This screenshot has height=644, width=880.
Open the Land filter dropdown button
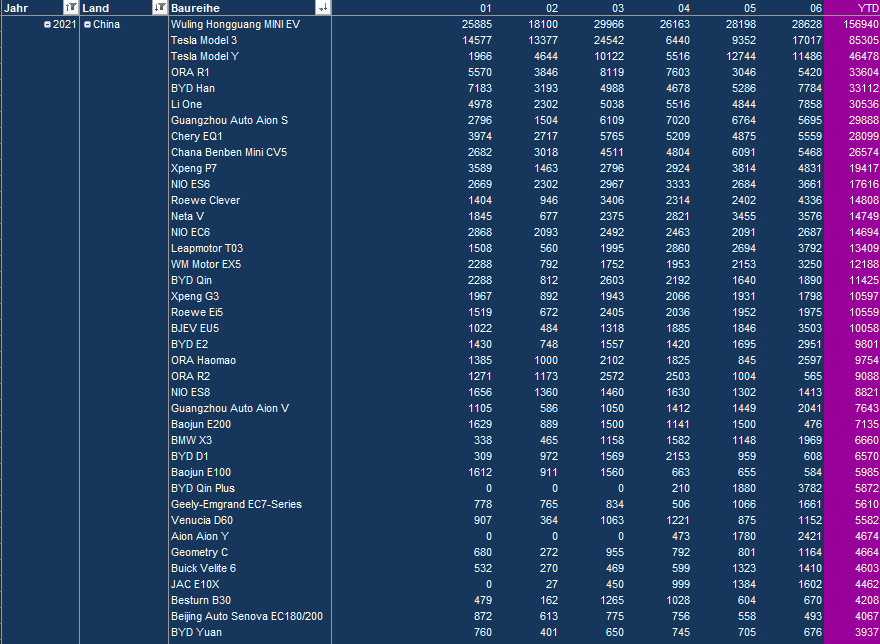[159, 8]
